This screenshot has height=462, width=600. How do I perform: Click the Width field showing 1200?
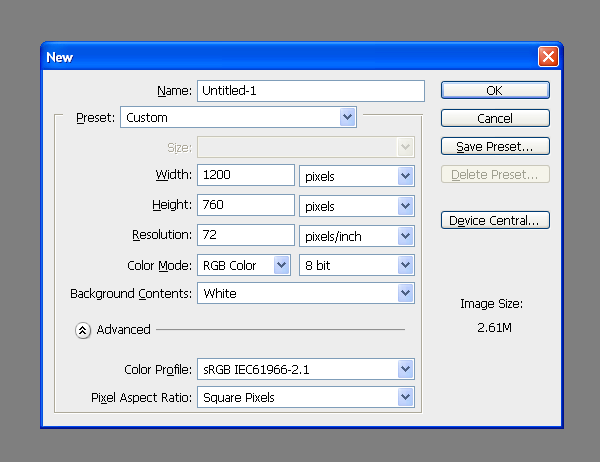[246, 175]
